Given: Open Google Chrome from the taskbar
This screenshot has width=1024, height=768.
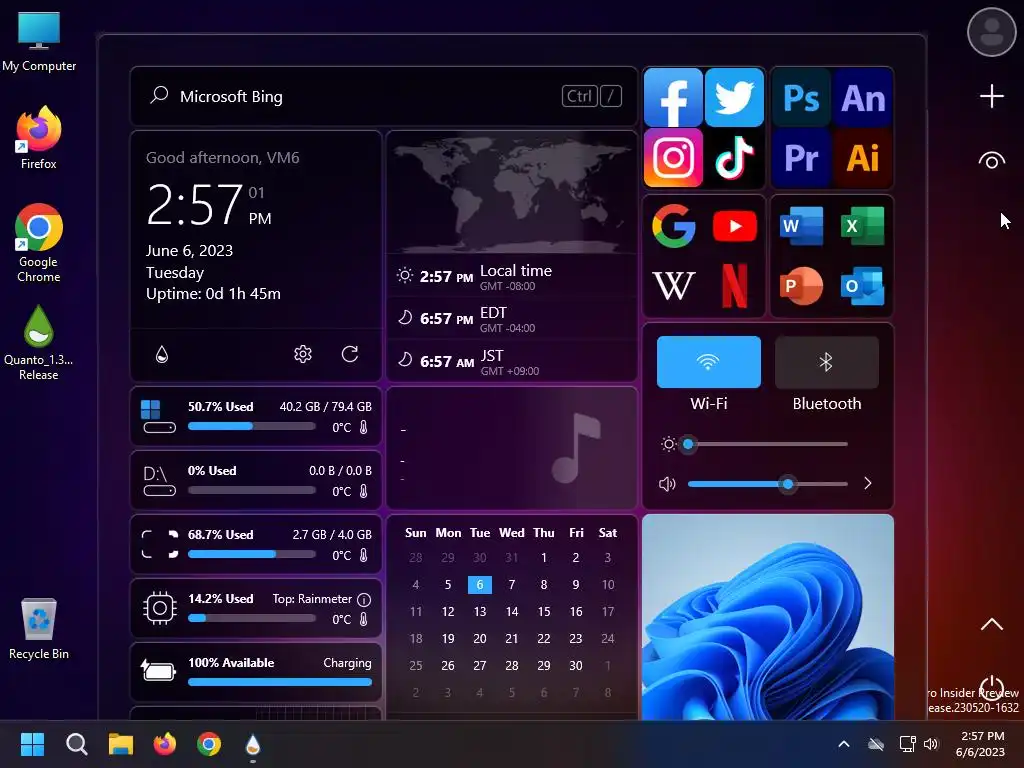Looking at the screenshot, I should coord(209,744).
